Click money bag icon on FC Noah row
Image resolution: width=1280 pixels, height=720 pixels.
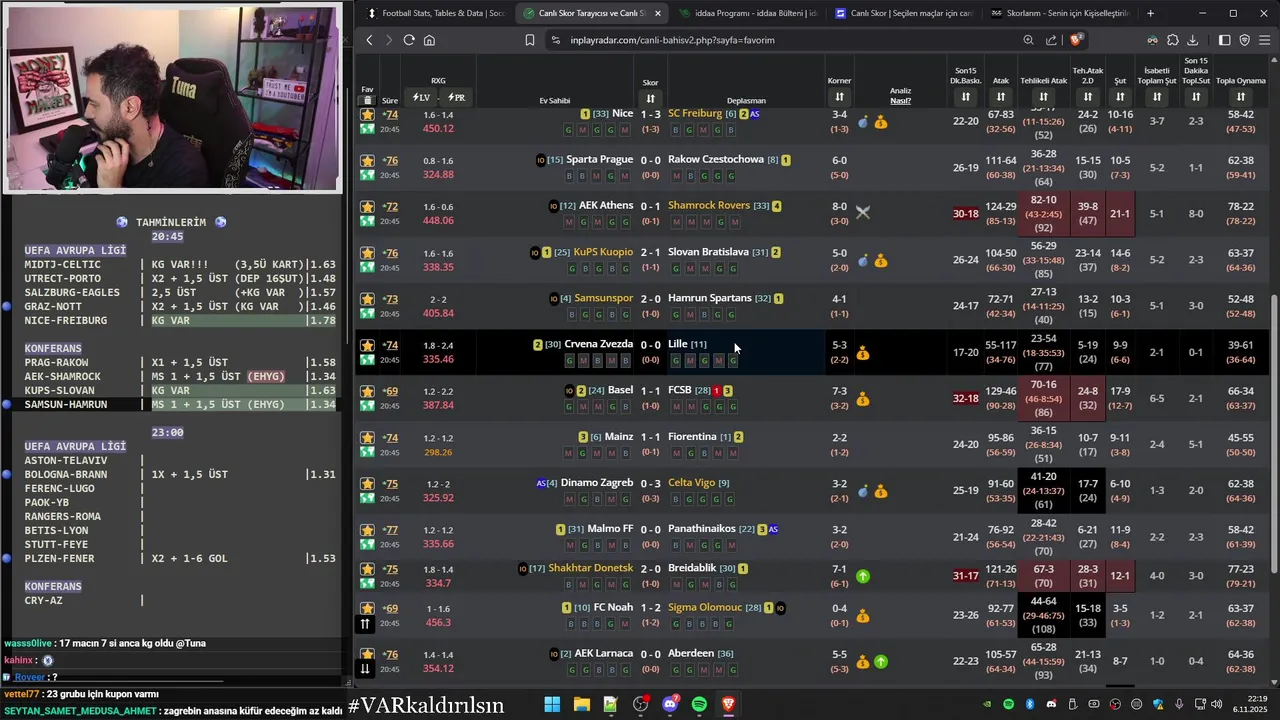tap(863, 616)
